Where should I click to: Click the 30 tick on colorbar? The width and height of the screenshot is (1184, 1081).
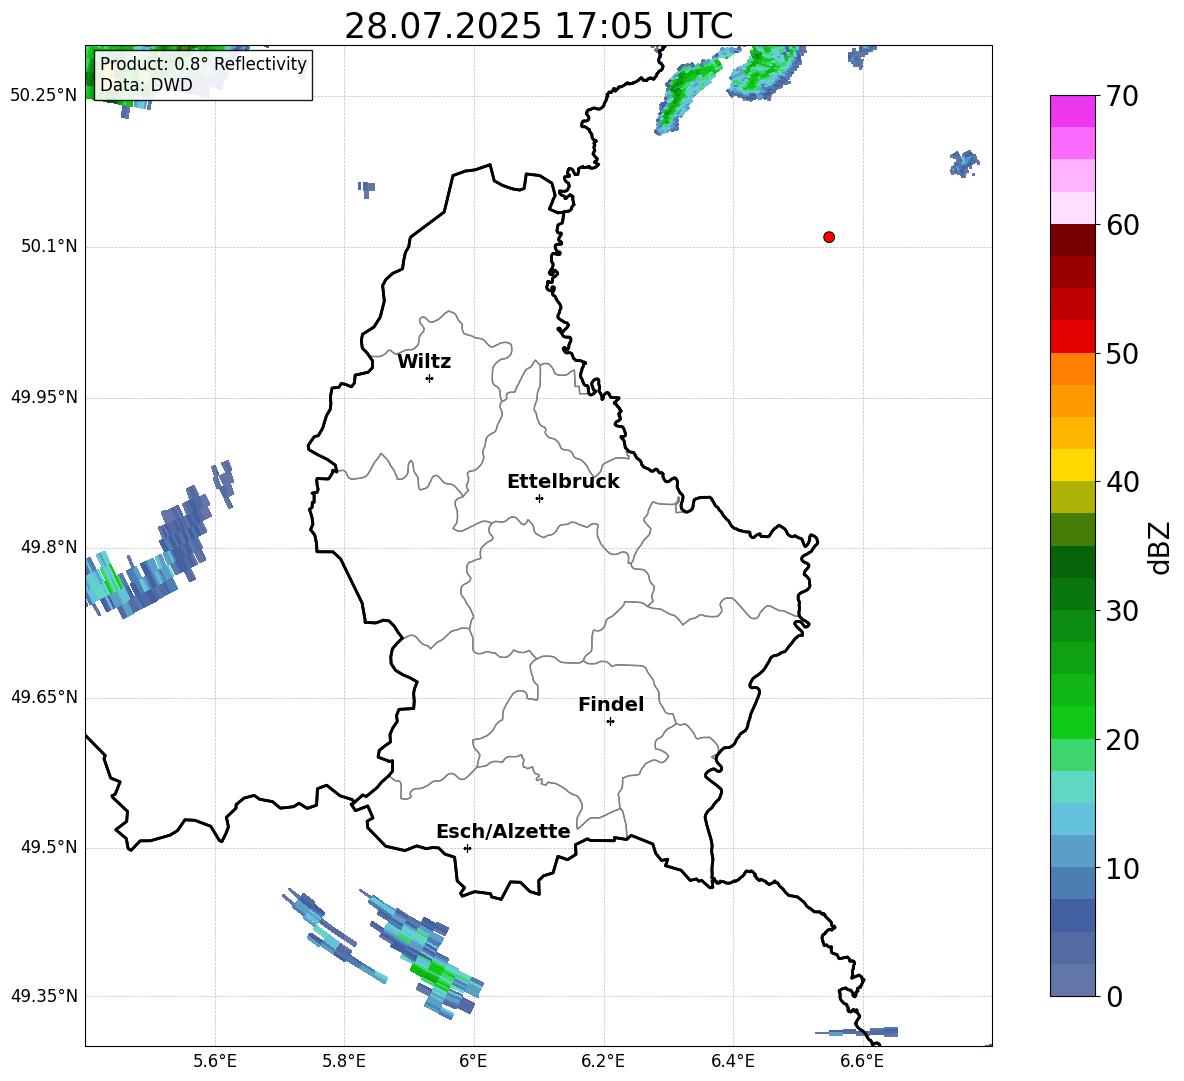[x=1122, y=611]
